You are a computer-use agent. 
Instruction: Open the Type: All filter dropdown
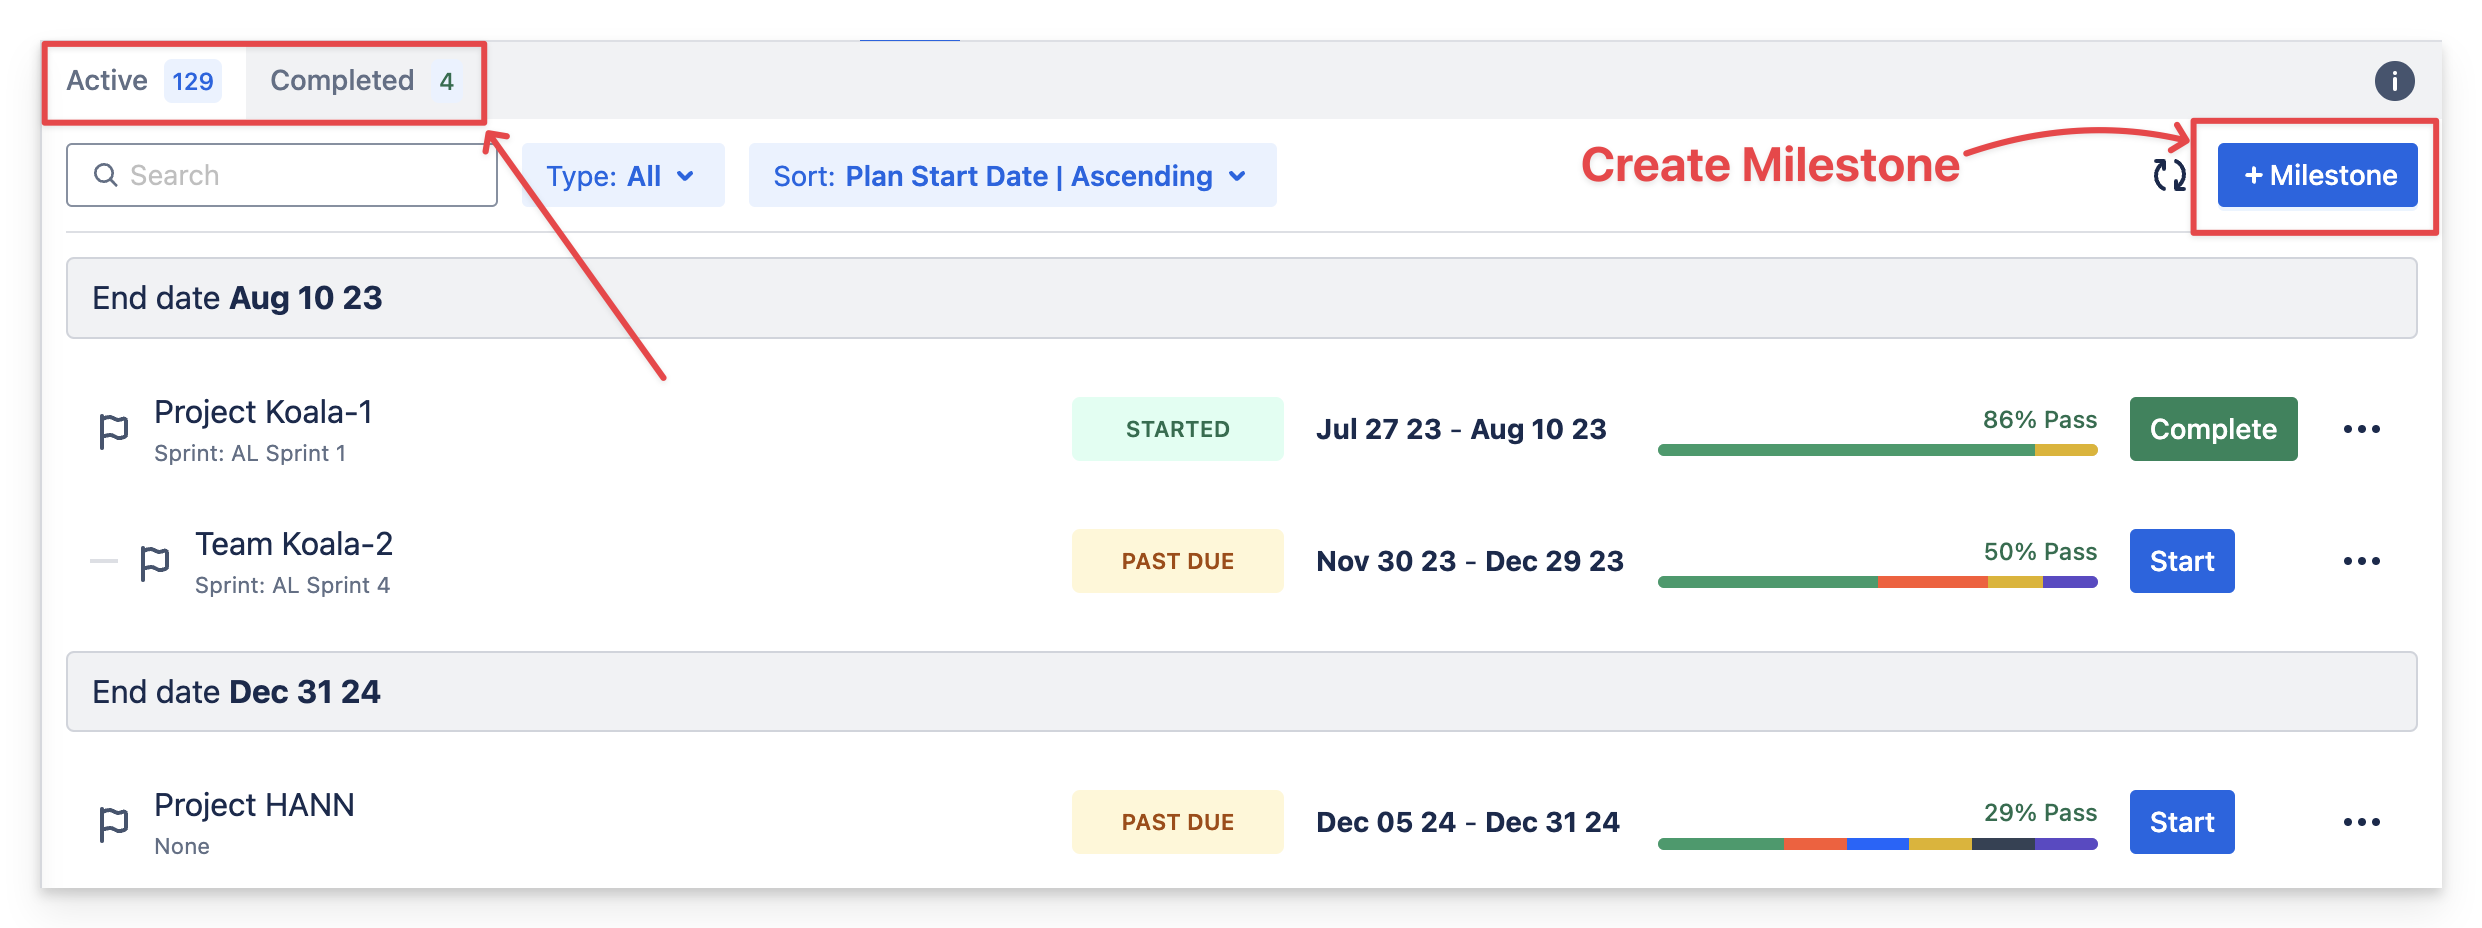pos(622,176)
